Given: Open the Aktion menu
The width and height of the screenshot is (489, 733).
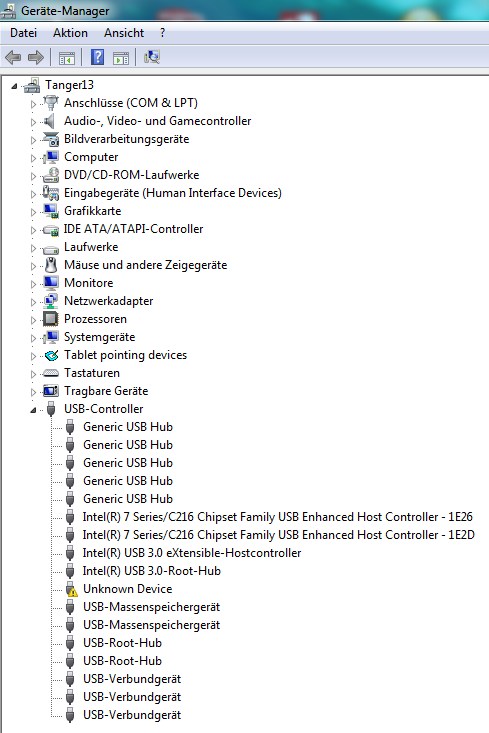Looking at the screenshot, I should pos(71,33).
